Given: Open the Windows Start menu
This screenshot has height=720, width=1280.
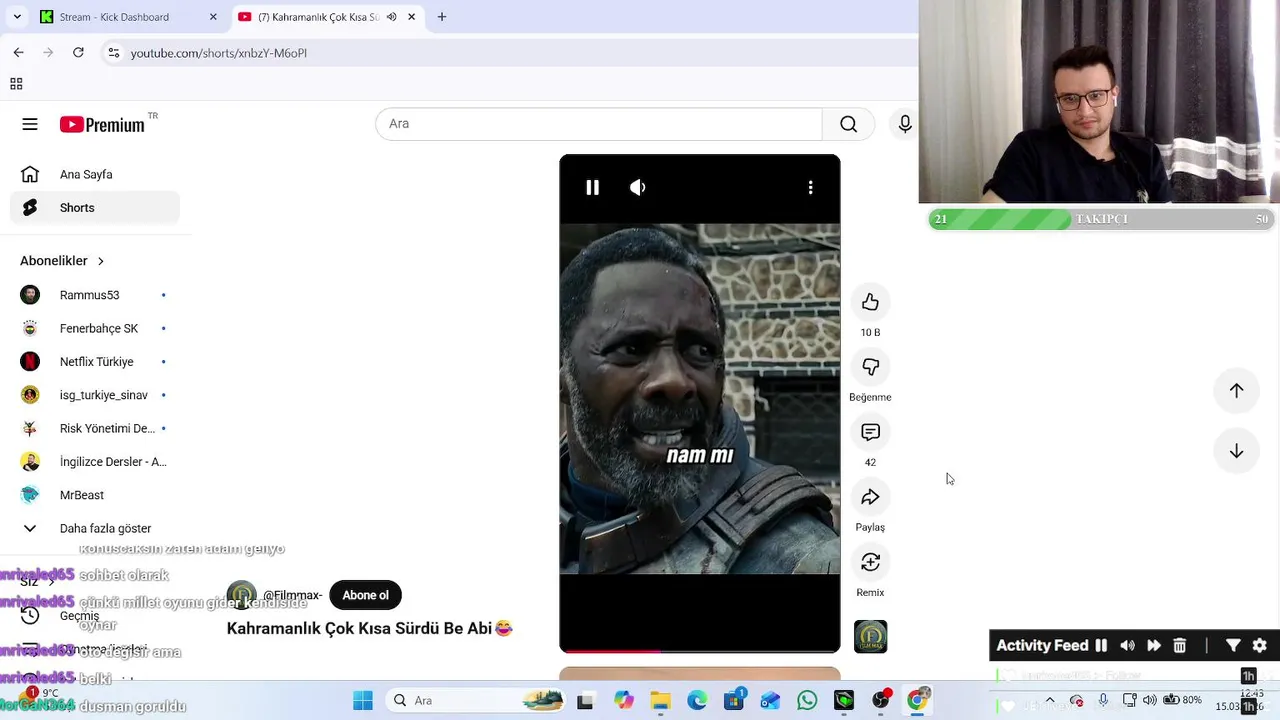Looking at the screenshot, I should click(x=362, y=700).
